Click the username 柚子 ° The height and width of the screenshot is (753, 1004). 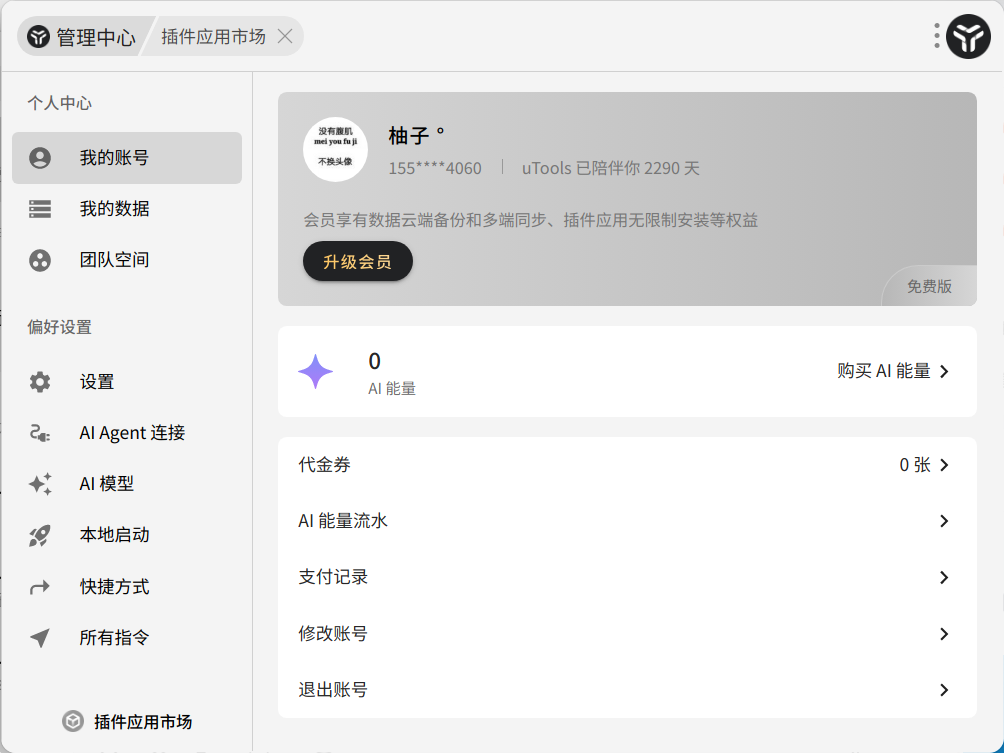pyautogui.click(x=416, y=136)
